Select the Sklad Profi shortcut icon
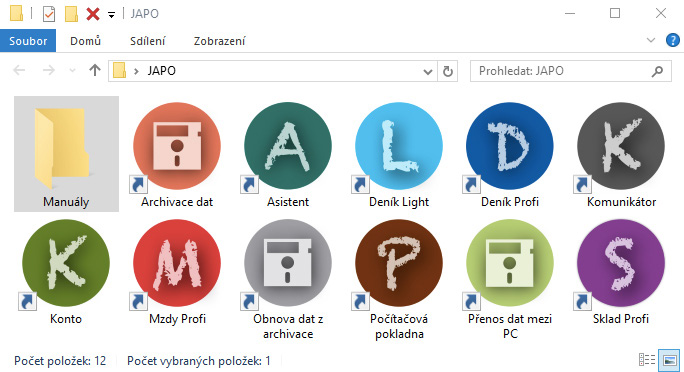The height and width of the screenshot is (372, 684). tap(621, 263)
